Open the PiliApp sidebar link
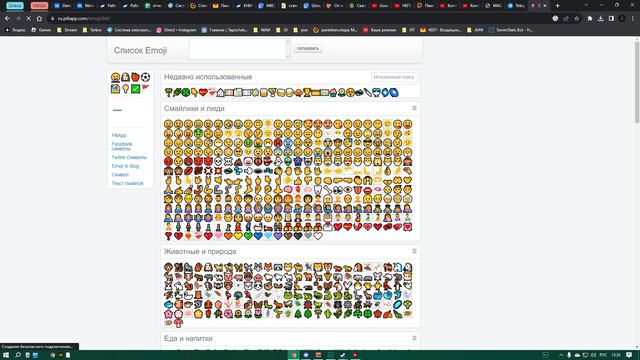Image resolution: width=640 pixels, height=360 pixels. point(119,135)
